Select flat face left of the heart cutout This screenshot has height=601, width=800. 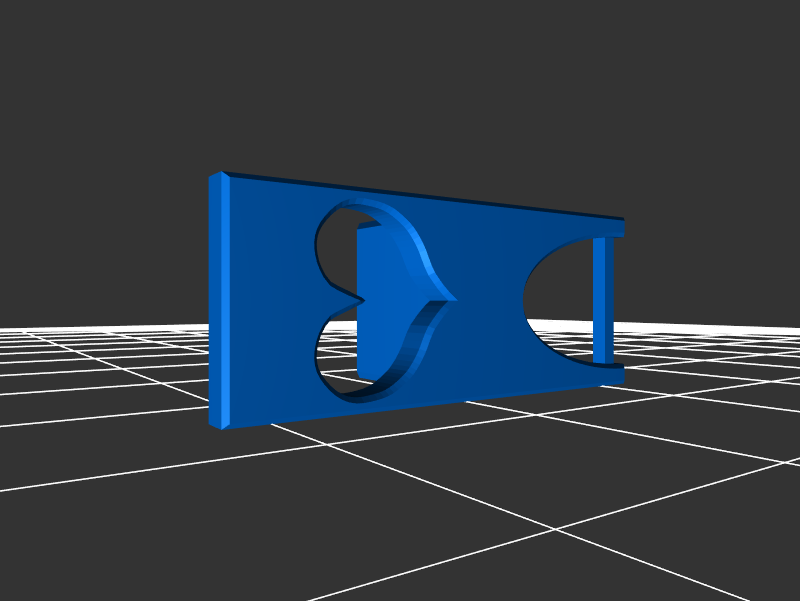click(x=270, y=300)
